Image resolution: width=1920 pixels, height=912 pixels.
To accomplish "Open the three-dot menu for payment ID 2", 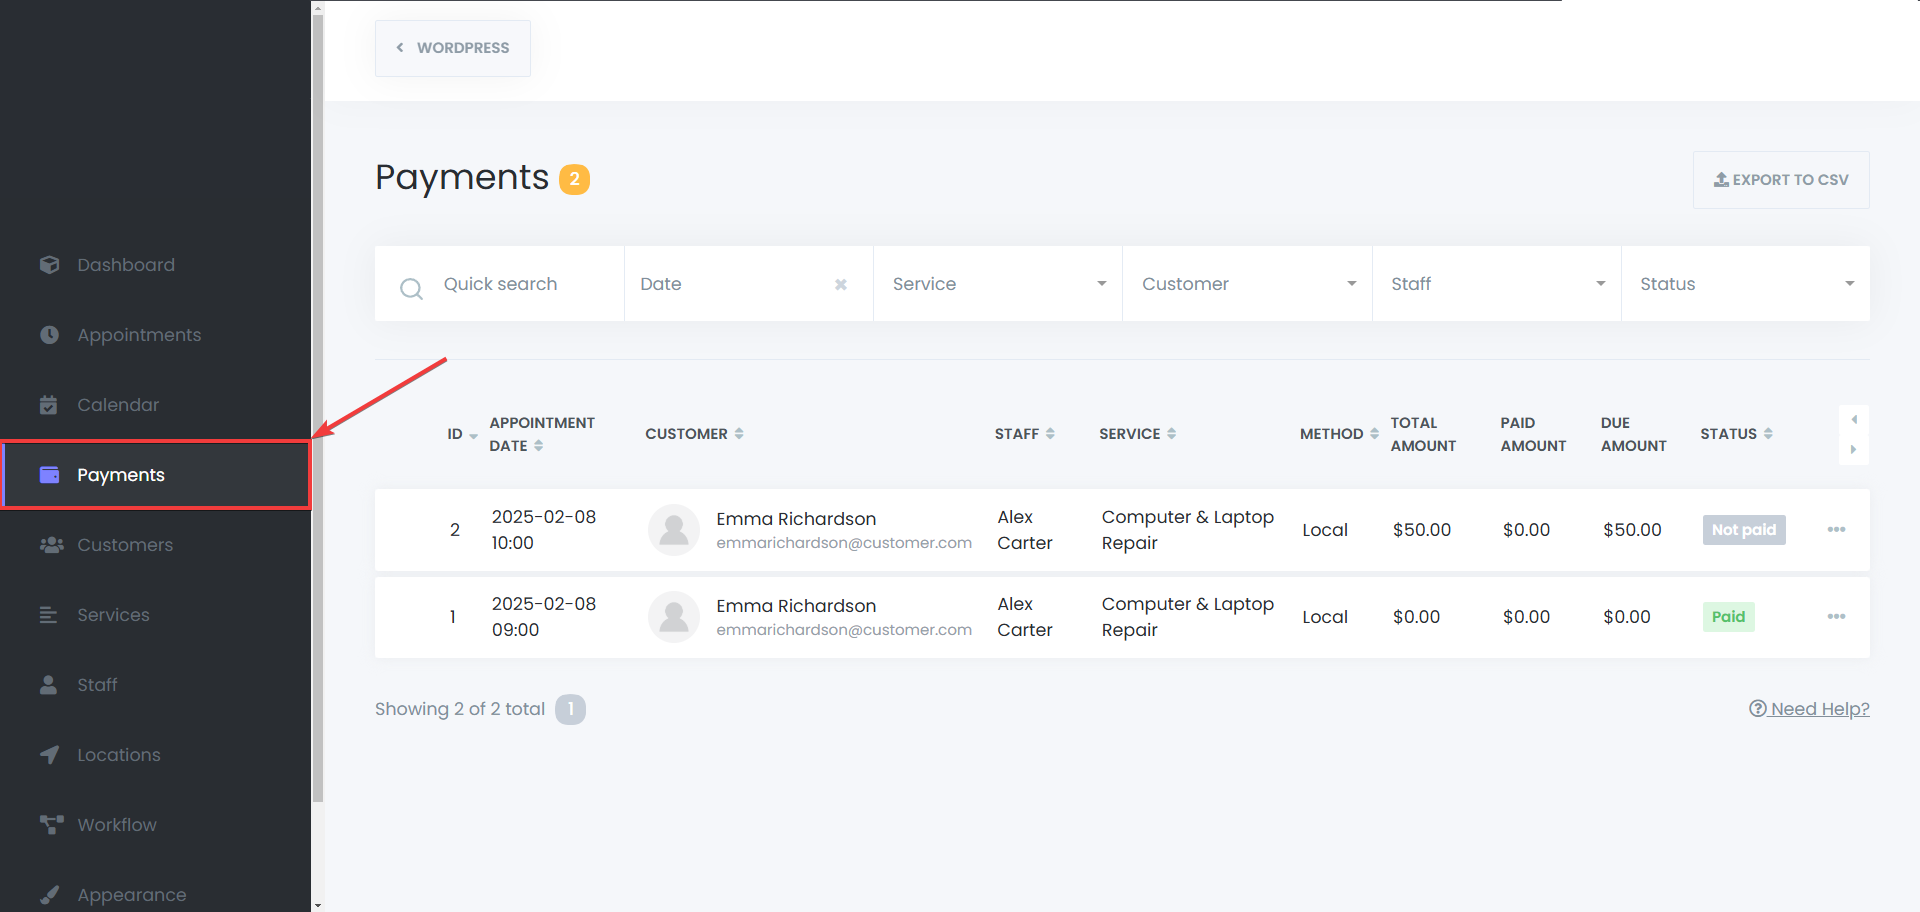I will pyautogui.click(x=1836, y=530).
